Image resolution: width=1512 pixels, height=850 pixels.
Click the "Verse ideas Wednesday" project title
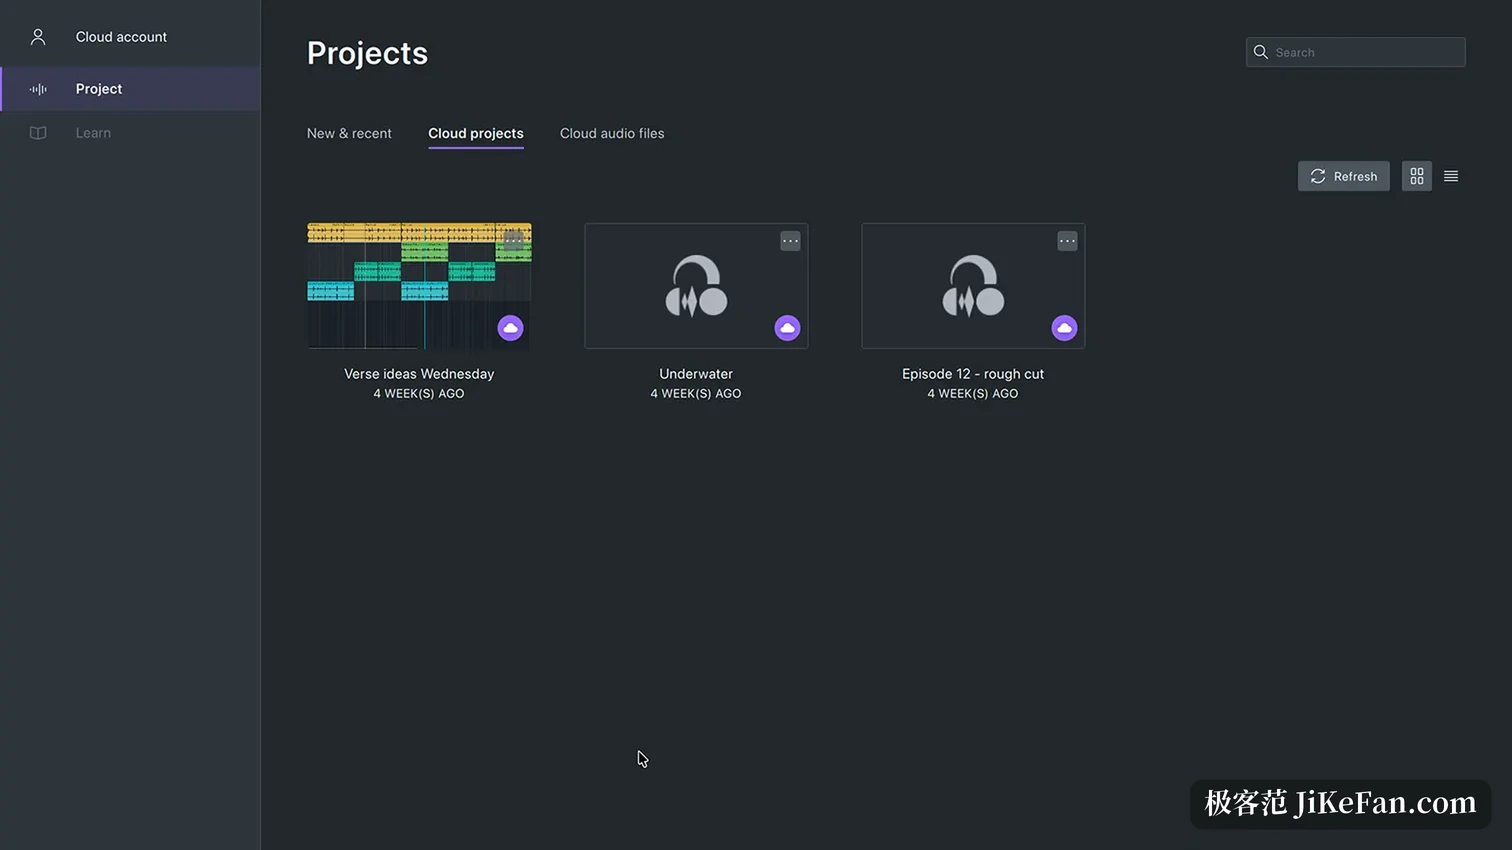tap(419, 374)
